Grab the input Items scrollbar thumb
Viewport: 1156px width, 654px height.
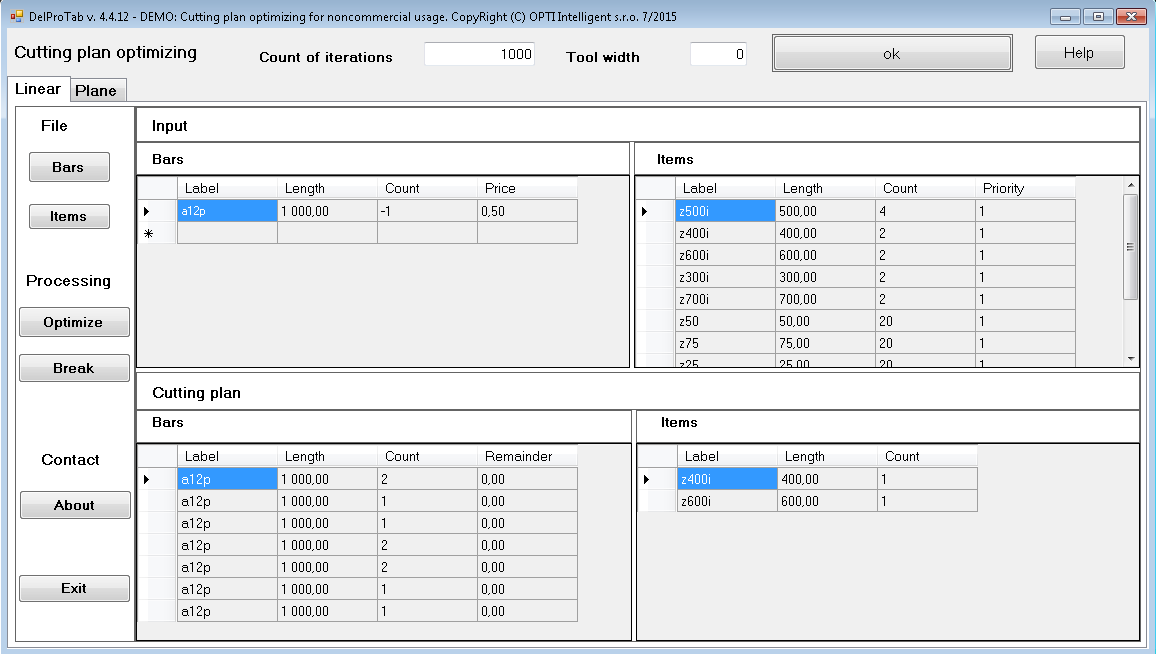[x=1130, y=247]
